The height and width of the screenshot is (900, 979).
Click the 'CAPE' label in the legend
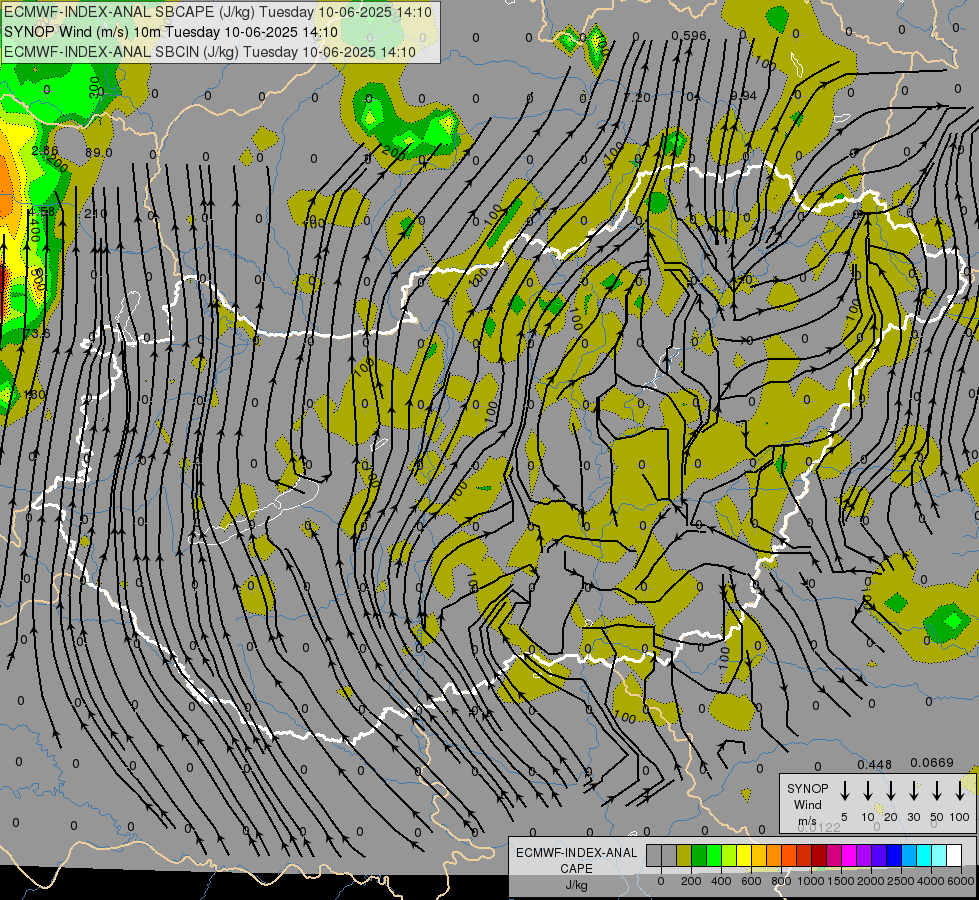click(576, 869)
